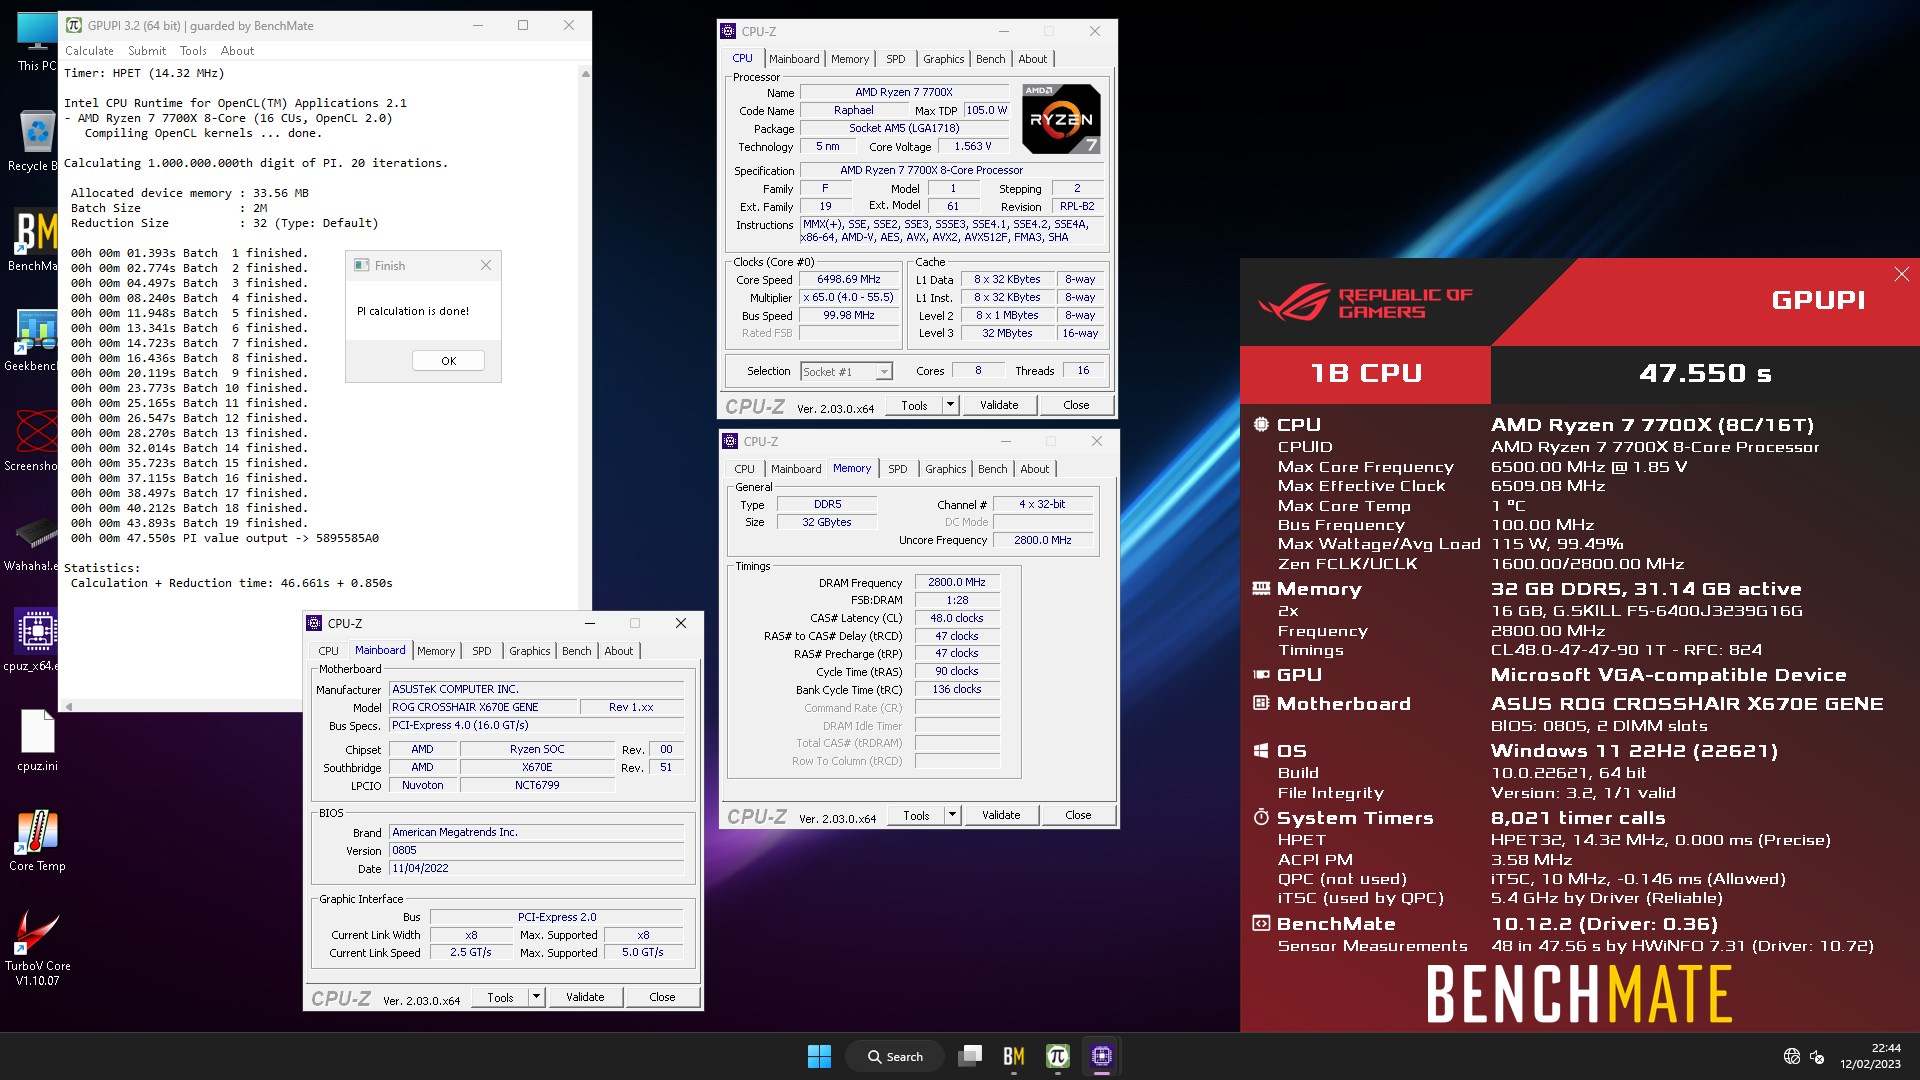
Task: Launch the BenchMate desktop shortcut
Action: click(x=37, y=240)
